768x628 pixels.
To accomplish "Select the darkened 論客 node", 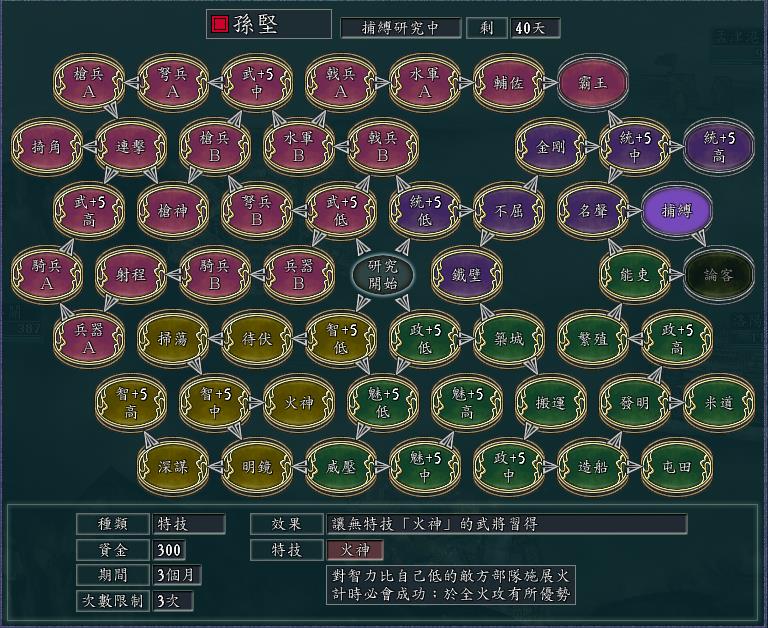I will click(x=719, y=274).
